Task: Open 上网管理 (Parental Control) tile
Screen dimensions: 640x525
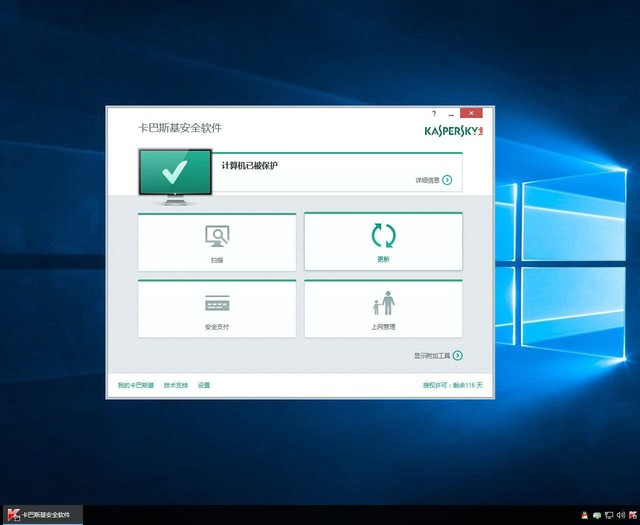Action: 383,309
